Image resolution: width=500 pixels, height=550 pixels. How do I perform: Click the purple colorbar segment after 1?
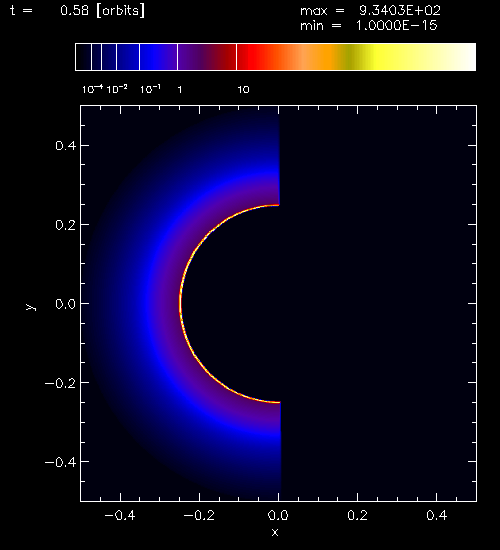(207, 57)
